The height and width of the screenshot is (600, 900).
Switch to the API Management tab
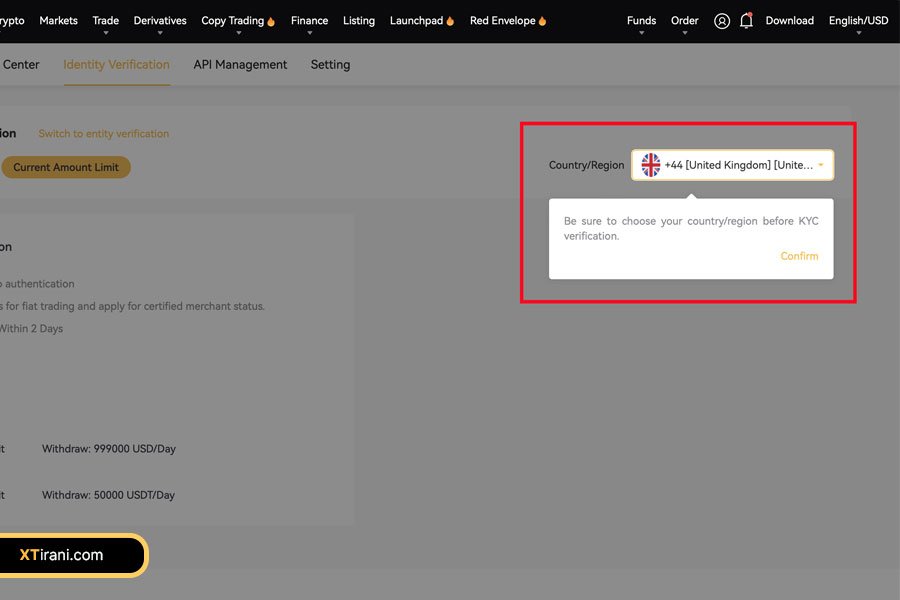coord(240,65)
